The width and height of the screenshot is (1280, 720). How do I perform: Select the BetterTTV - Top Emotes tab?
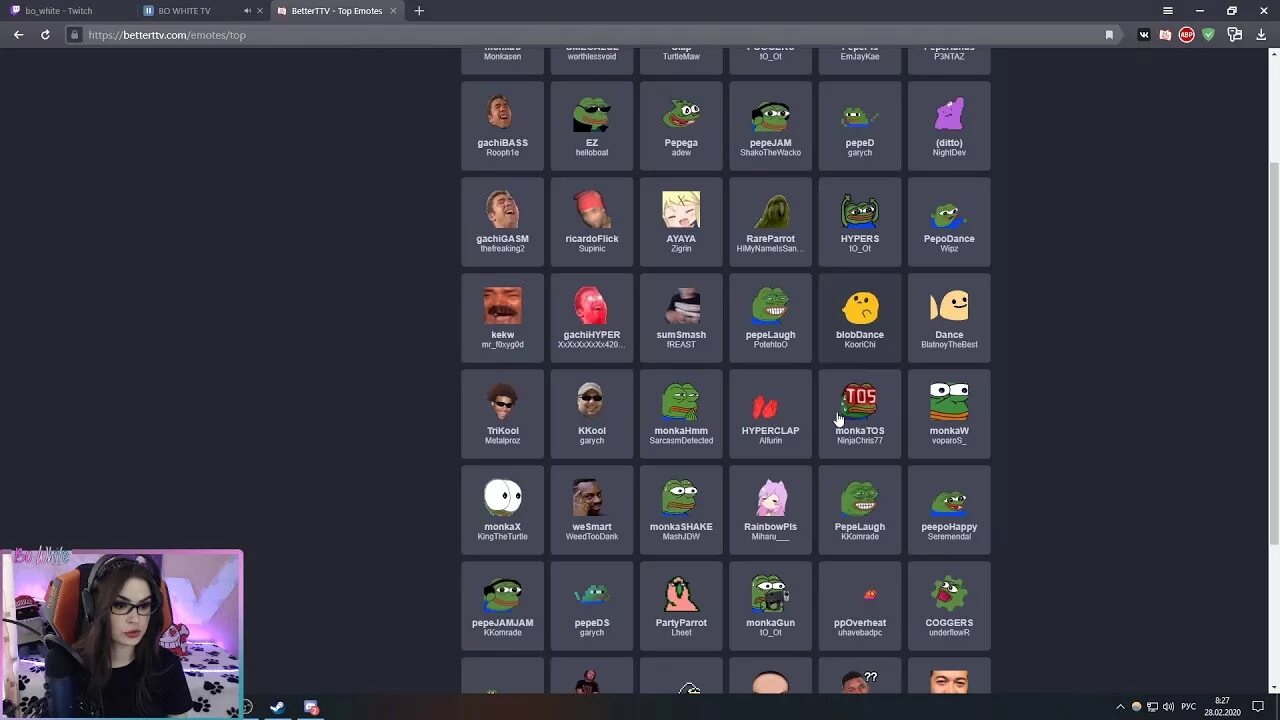[336, 11]
